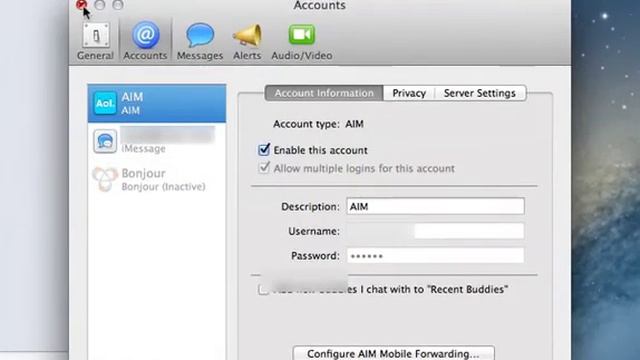The height and width of the screenshot is (360, 640).
Task: Click the Account type: AIM label
Action: point(318,124)
